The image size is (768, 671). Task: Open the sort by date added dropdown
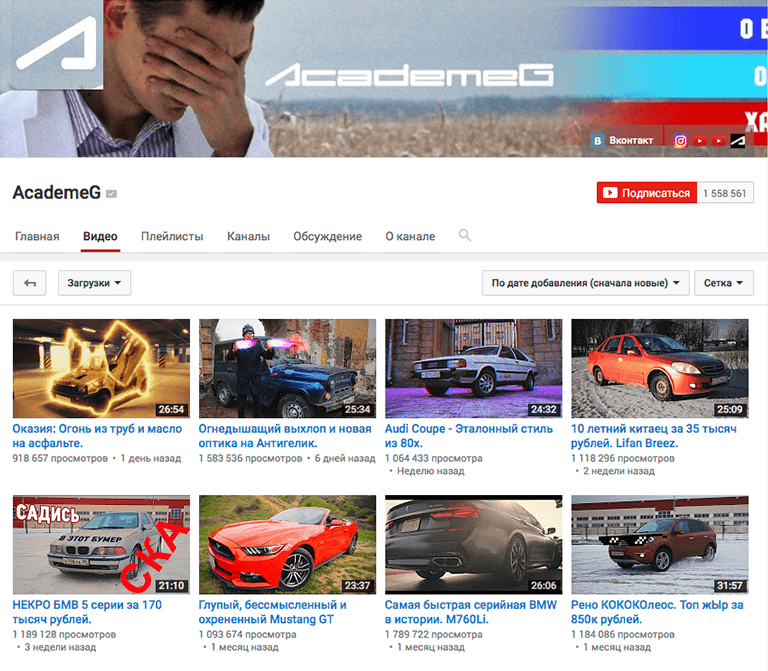point(585,283)
